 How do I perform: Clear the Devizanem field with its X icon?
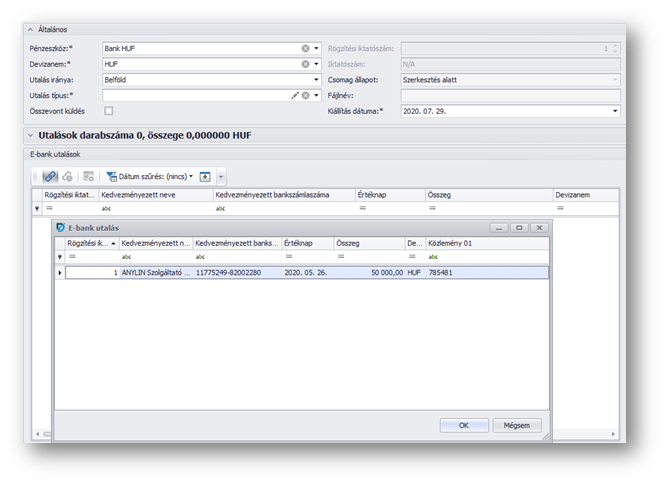[305, 64]
